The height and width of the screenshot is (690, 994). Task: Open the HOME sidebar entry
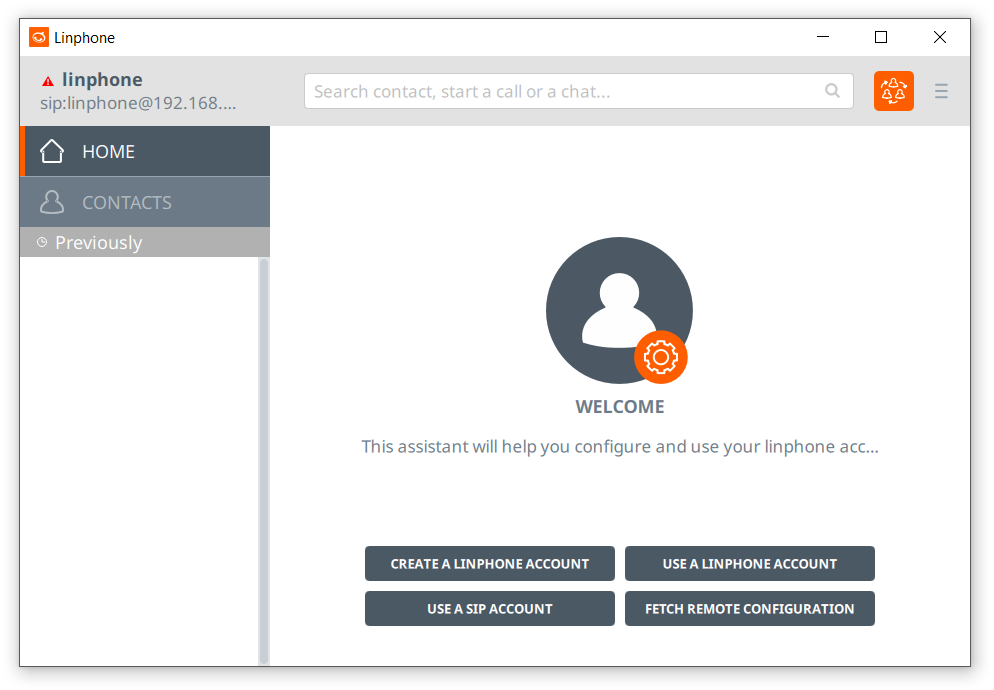tap(145, 152)
